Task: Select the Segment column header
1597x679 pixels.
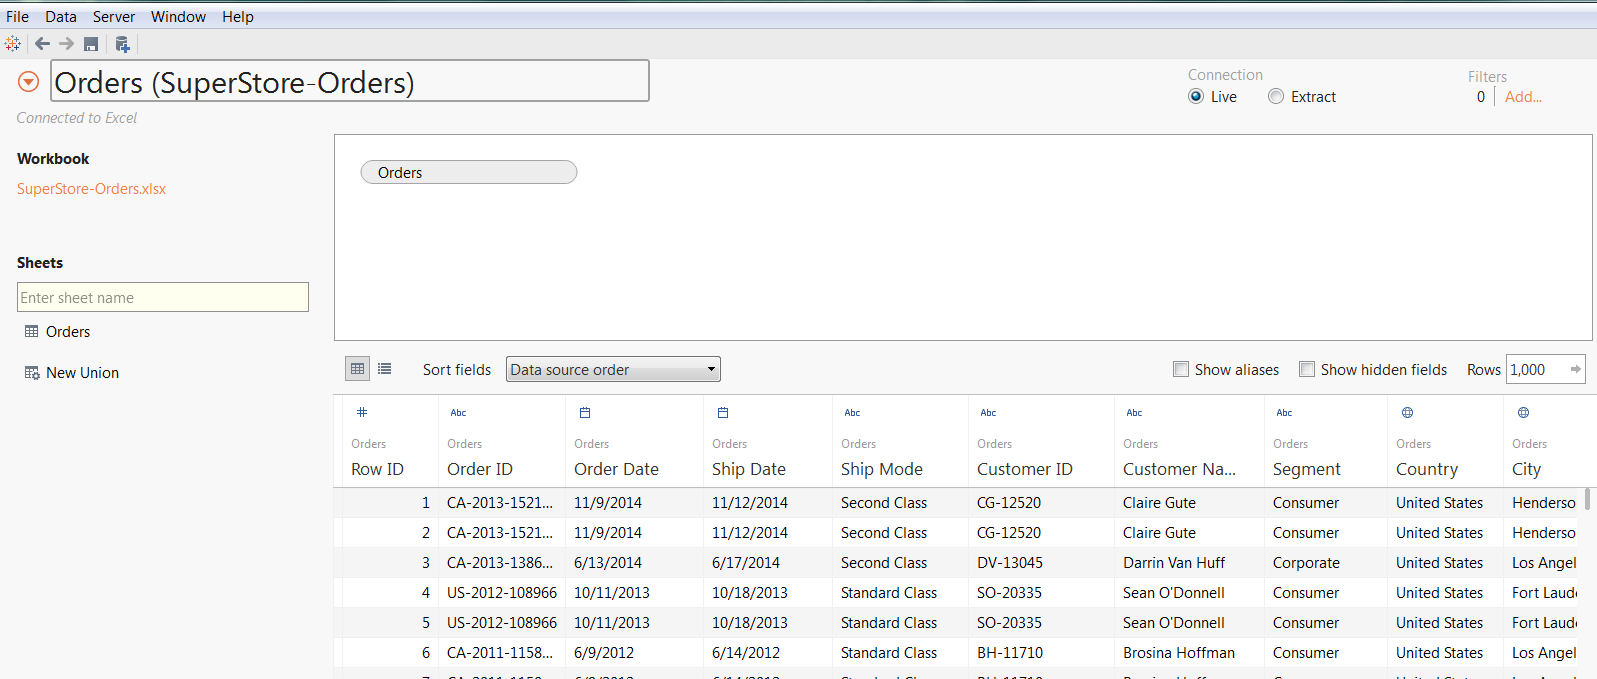Action: 1307,469
